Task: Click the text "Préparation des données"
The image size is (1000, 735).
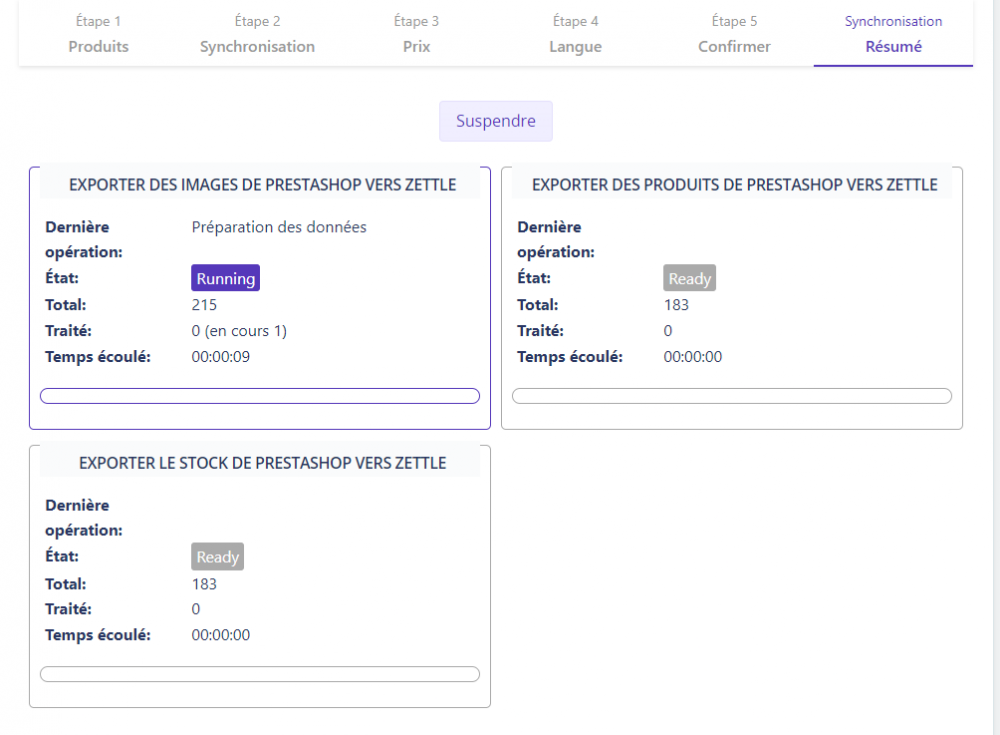Action: pos(279,227)
